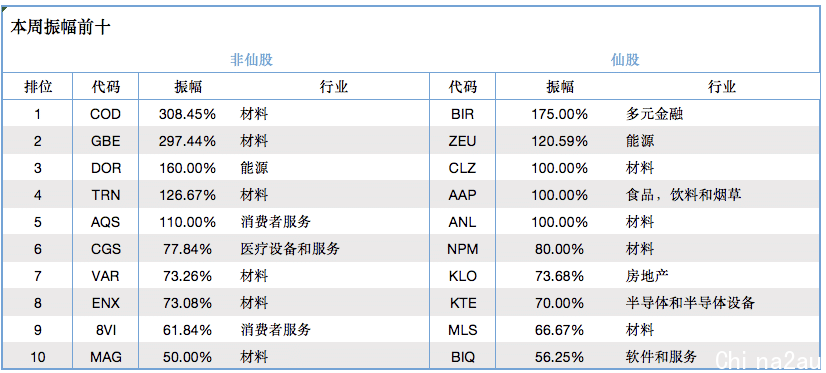Select the 非仙股 section header

(x=251, y=60)
